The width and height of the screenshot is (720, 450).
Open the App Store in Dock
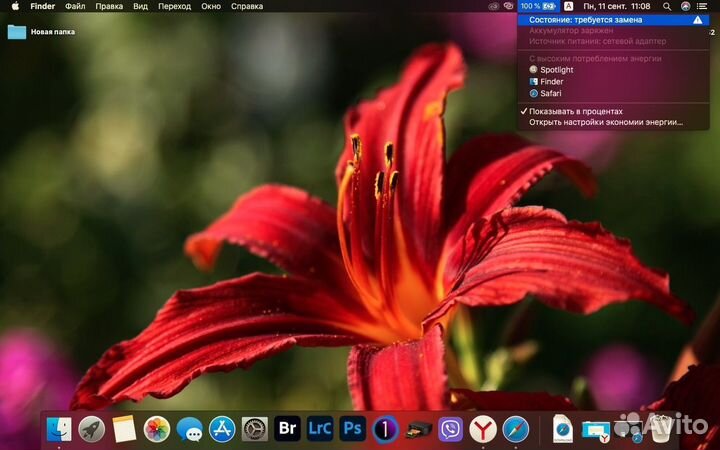[x=222, y=429]
